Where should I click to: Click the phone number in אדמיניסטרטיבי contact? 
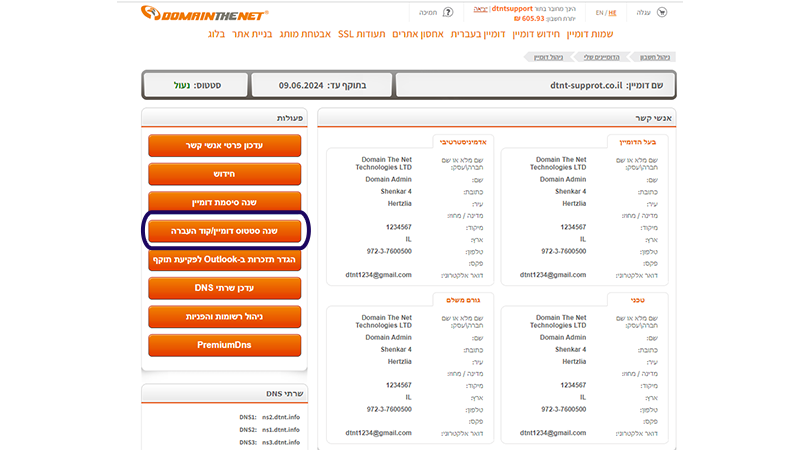pyautogui.click(x=389, y=252)
